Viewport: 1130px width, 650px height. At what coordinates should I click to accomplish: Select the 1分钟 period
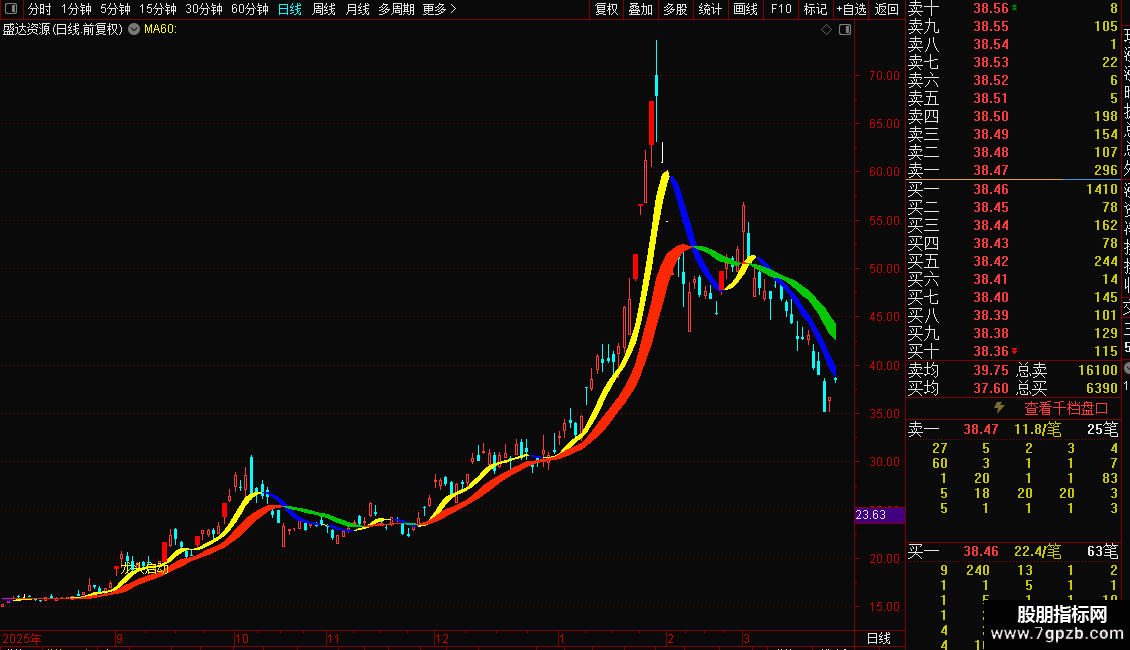click(76, 9)
